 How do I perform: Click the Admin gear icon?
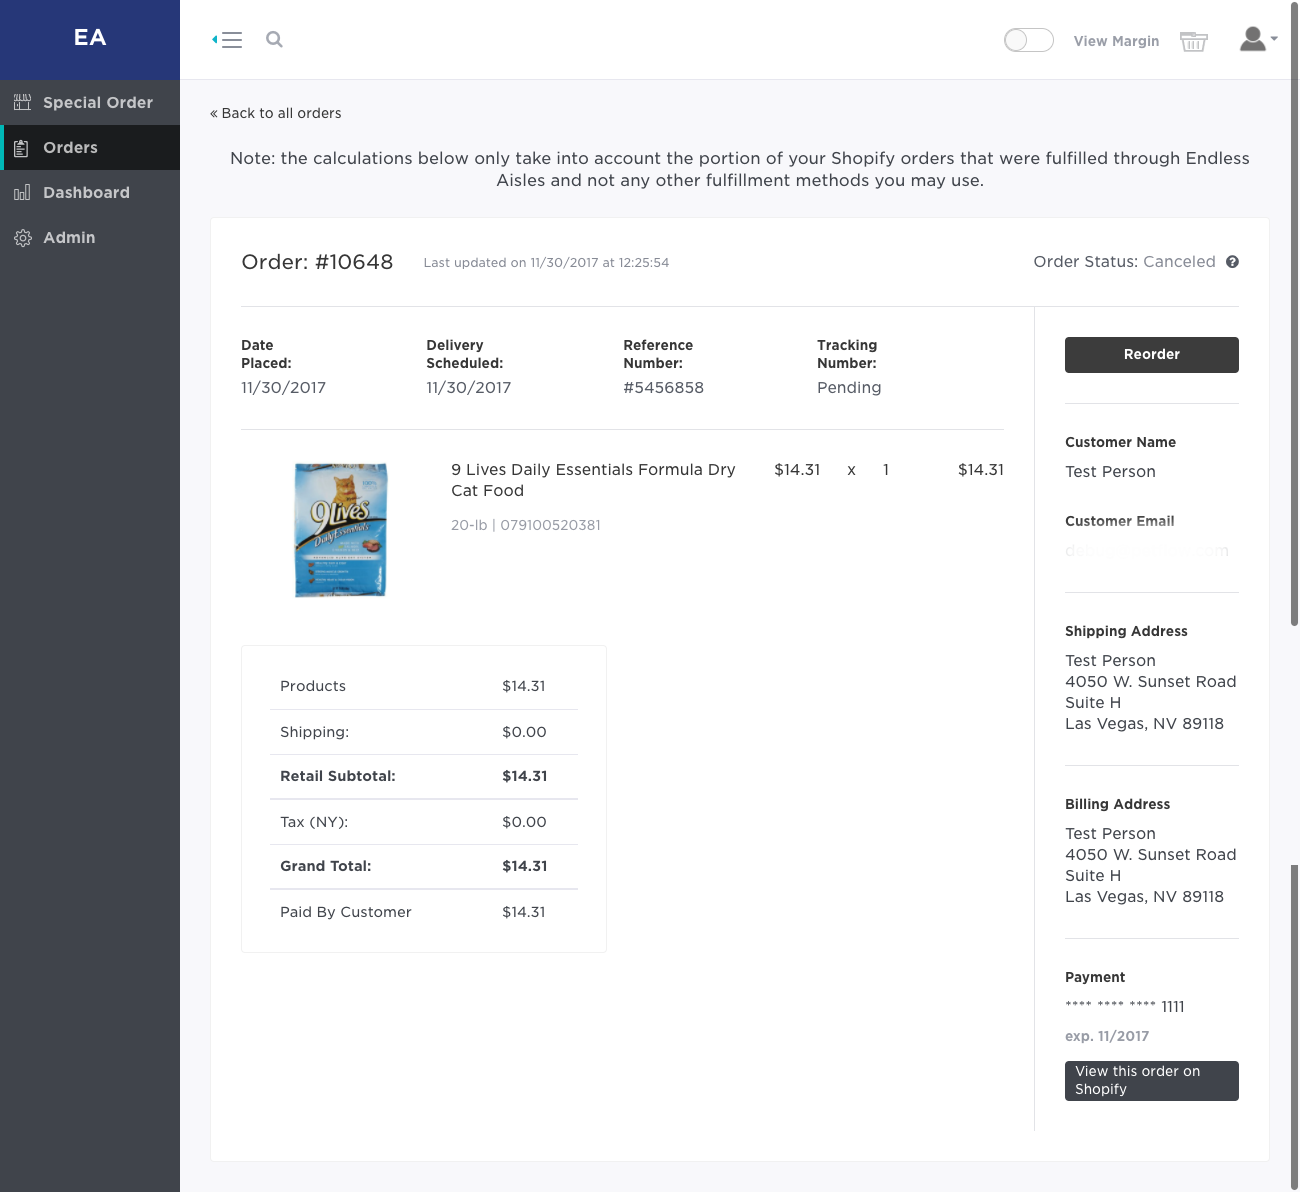tap(22, 238)
